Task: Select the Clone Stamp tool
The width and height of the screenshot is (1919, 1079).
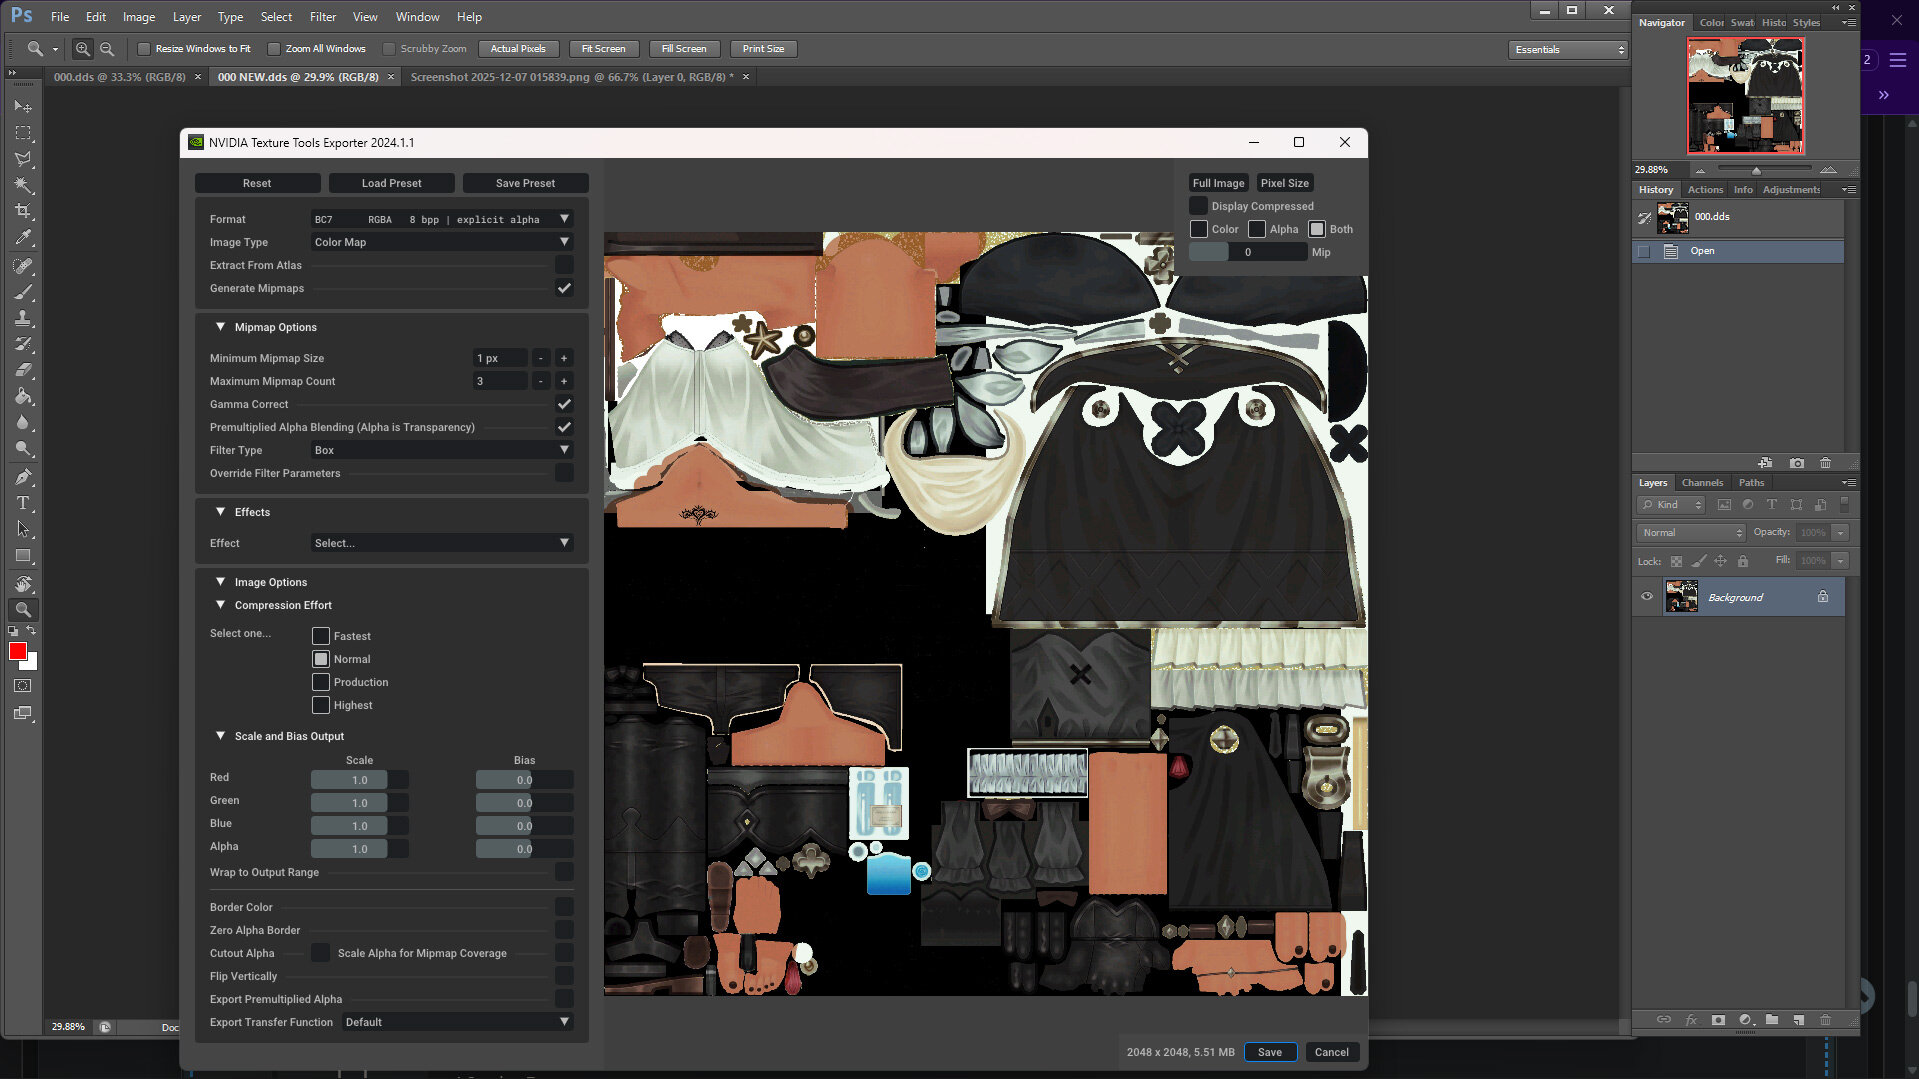Action: point(23,318)
